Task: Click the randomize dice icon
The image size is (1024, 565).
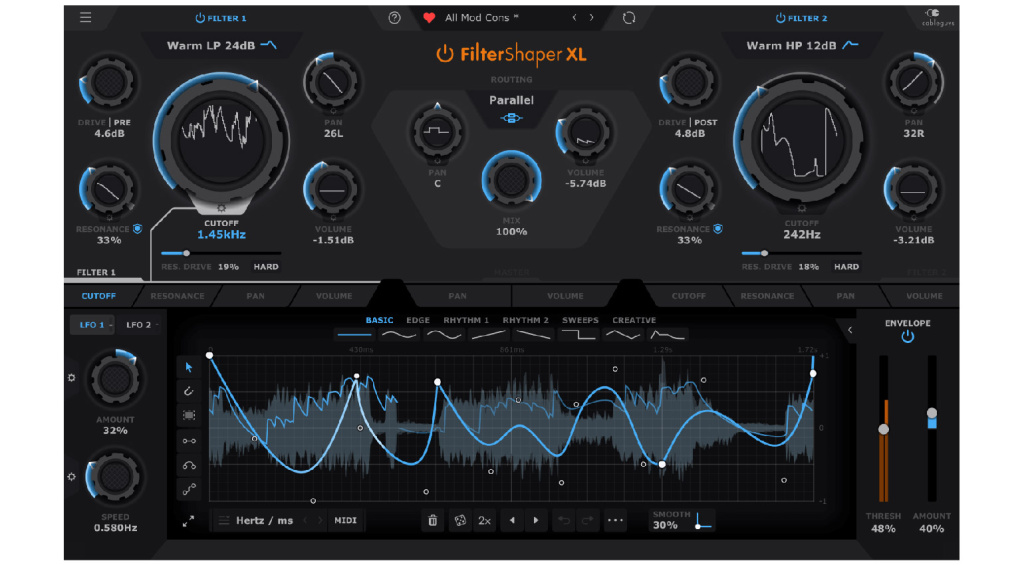Action: pyautogui.click(x=459, y=520)
